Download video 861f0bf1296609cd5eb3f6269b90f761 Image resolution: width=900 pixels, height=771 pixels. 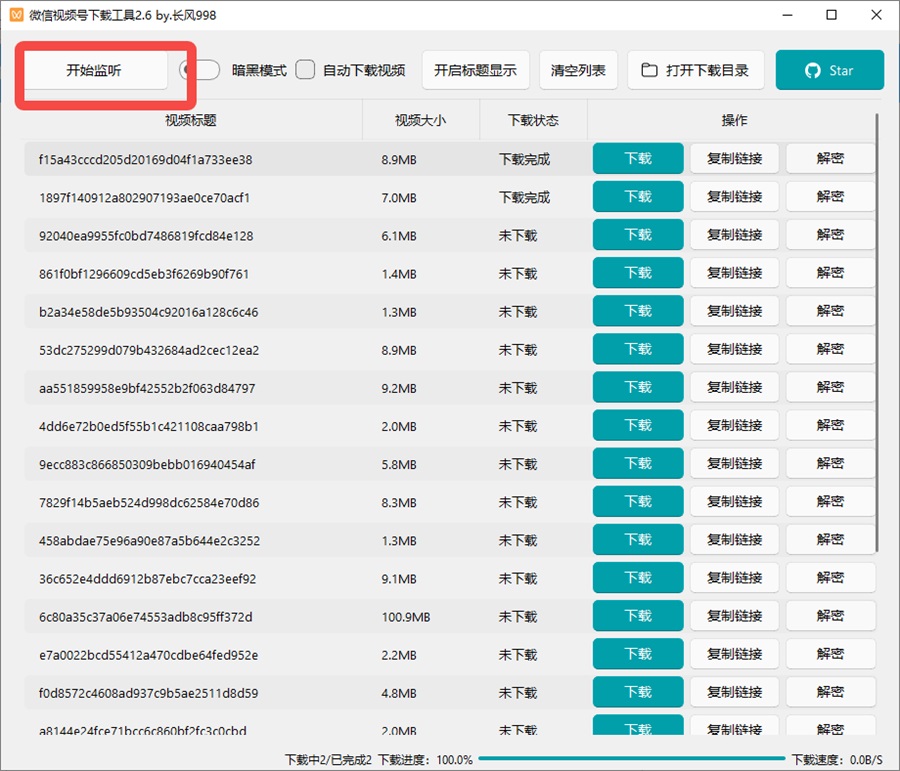[x=638, y=273]
